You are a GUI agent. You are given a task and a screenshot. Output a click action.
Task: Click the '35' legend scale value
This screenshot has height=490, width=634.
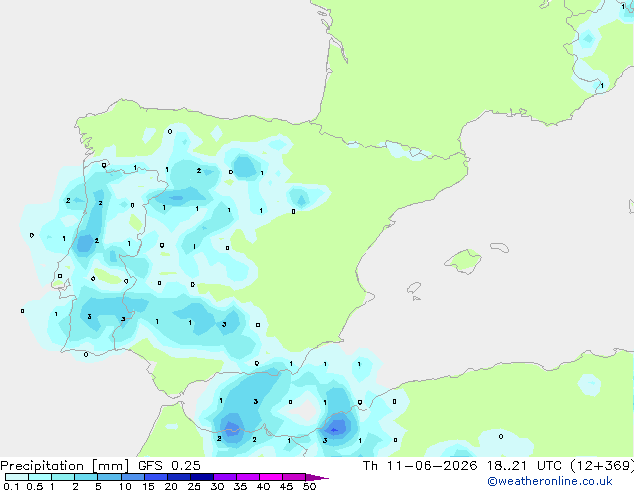tap(240, 486)
